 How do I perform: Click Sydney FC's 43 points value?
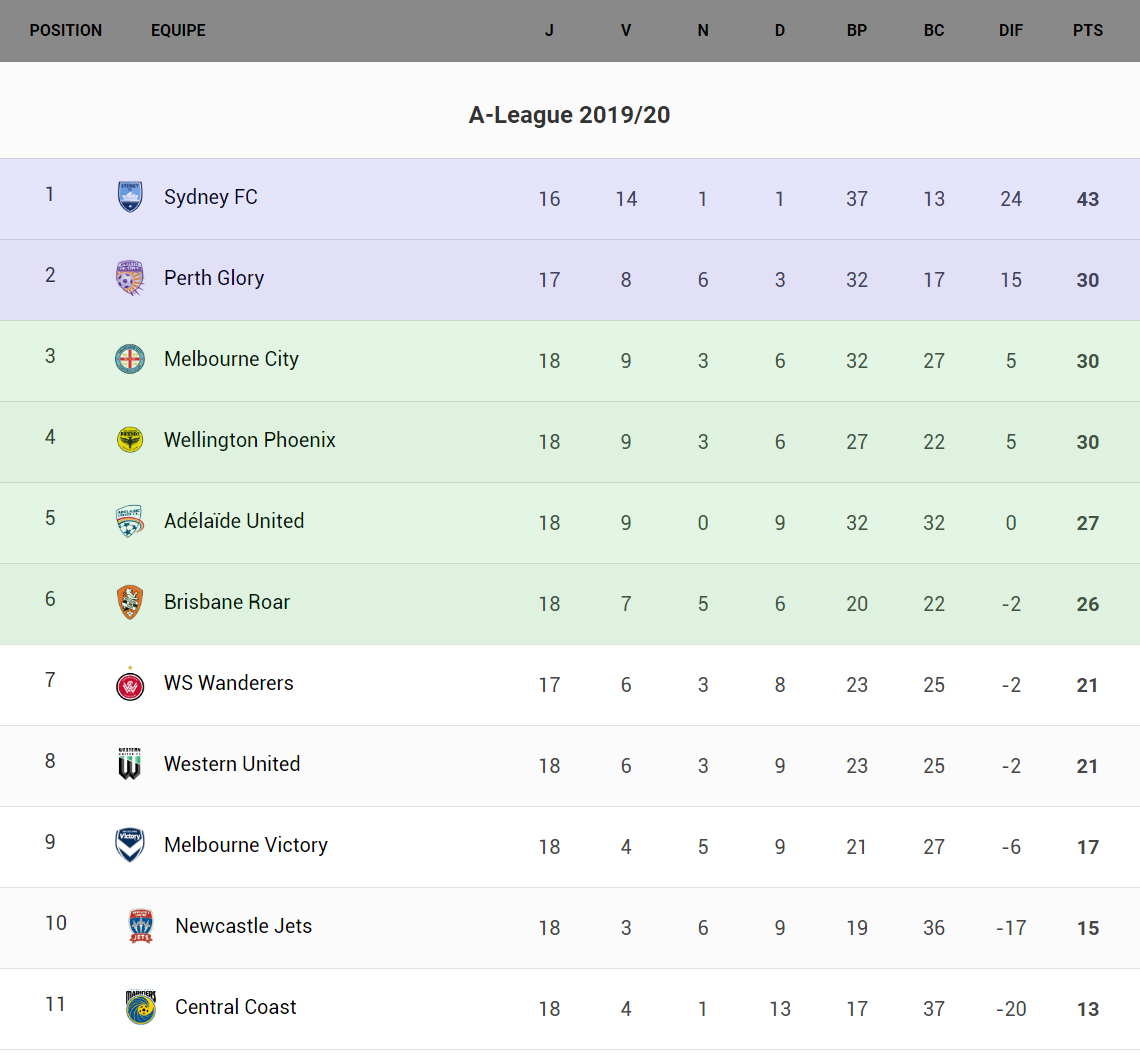[x=1088, y=199]
